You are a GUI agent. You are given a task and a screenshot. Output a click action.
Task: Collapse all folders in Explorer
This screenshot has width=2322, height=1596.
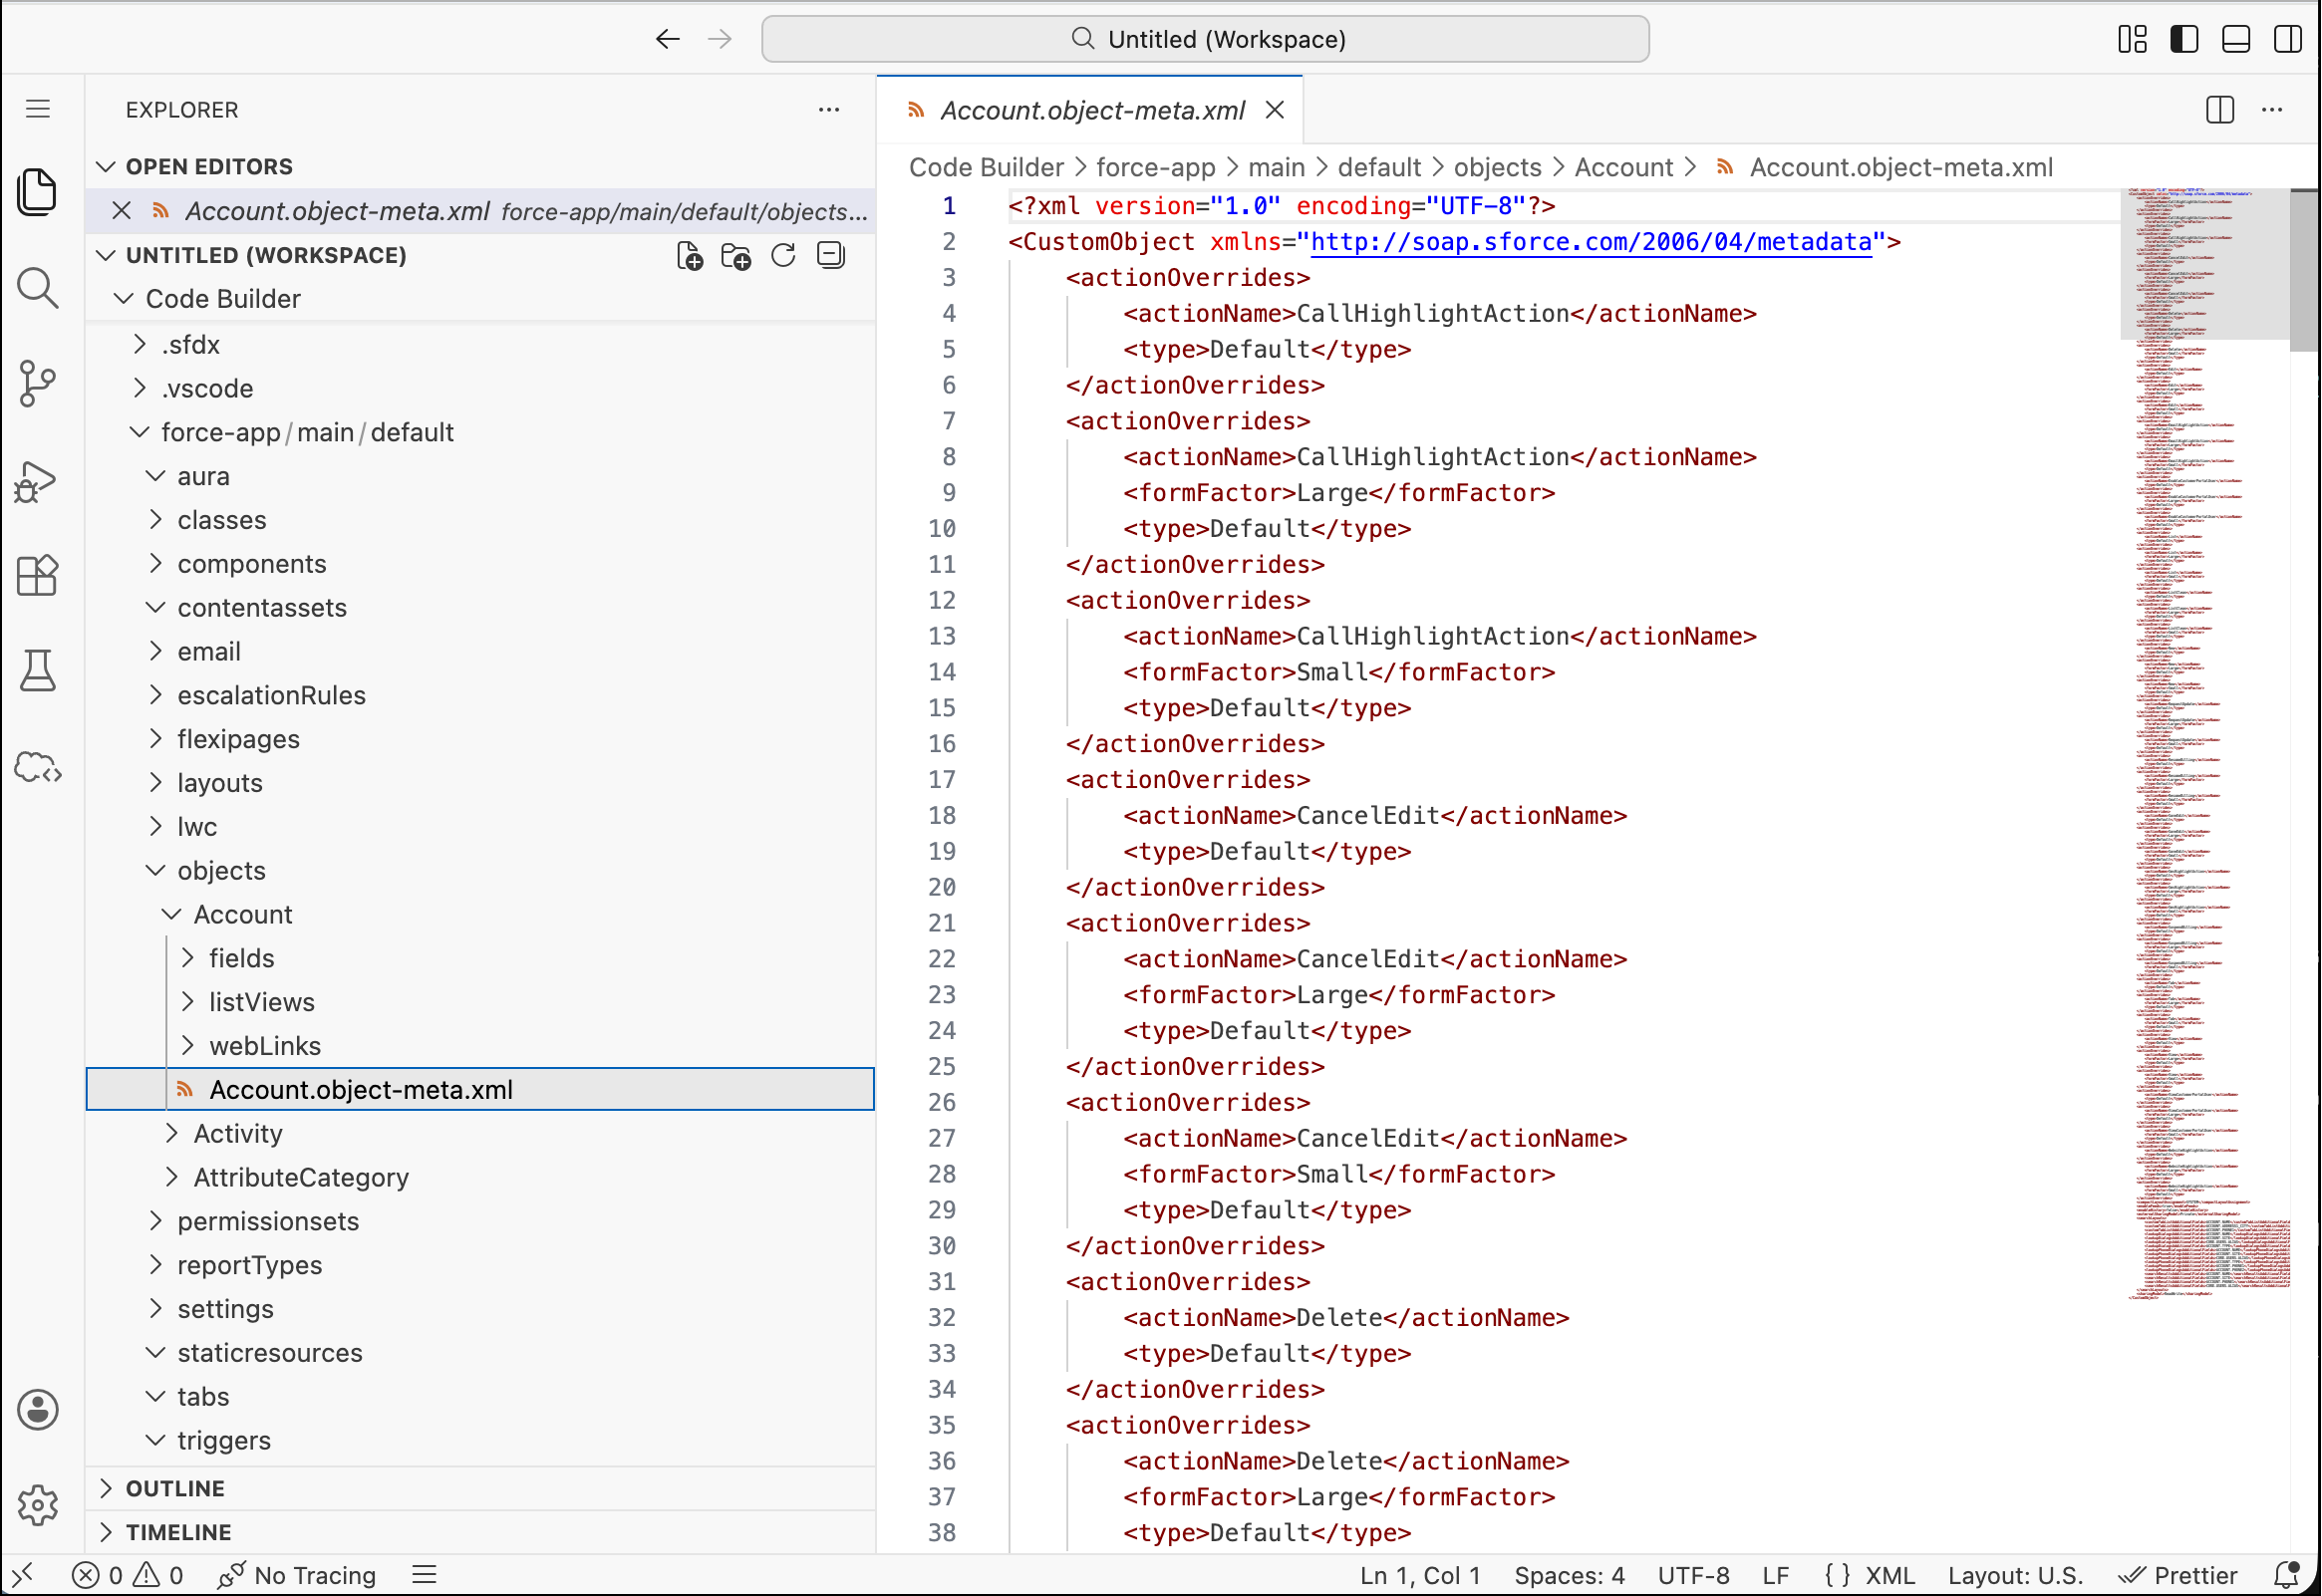[x=830, y=256]
